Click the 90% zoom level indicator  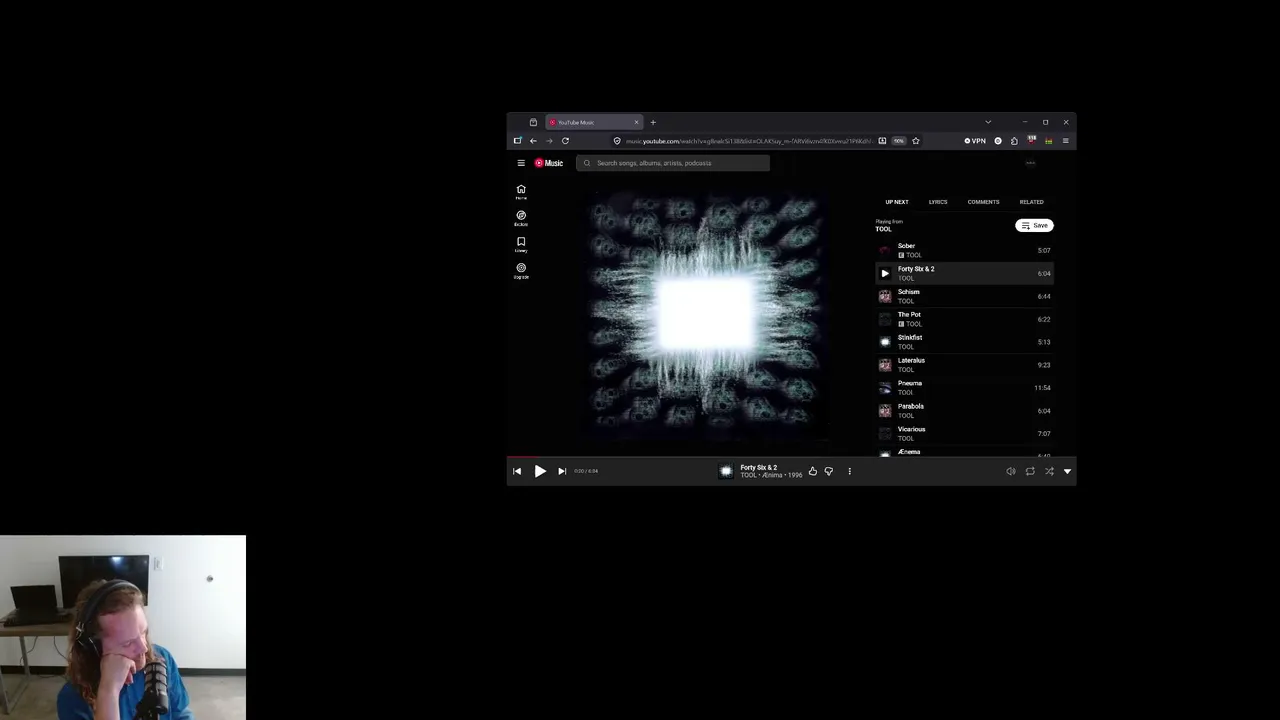[x=899, y=141]
